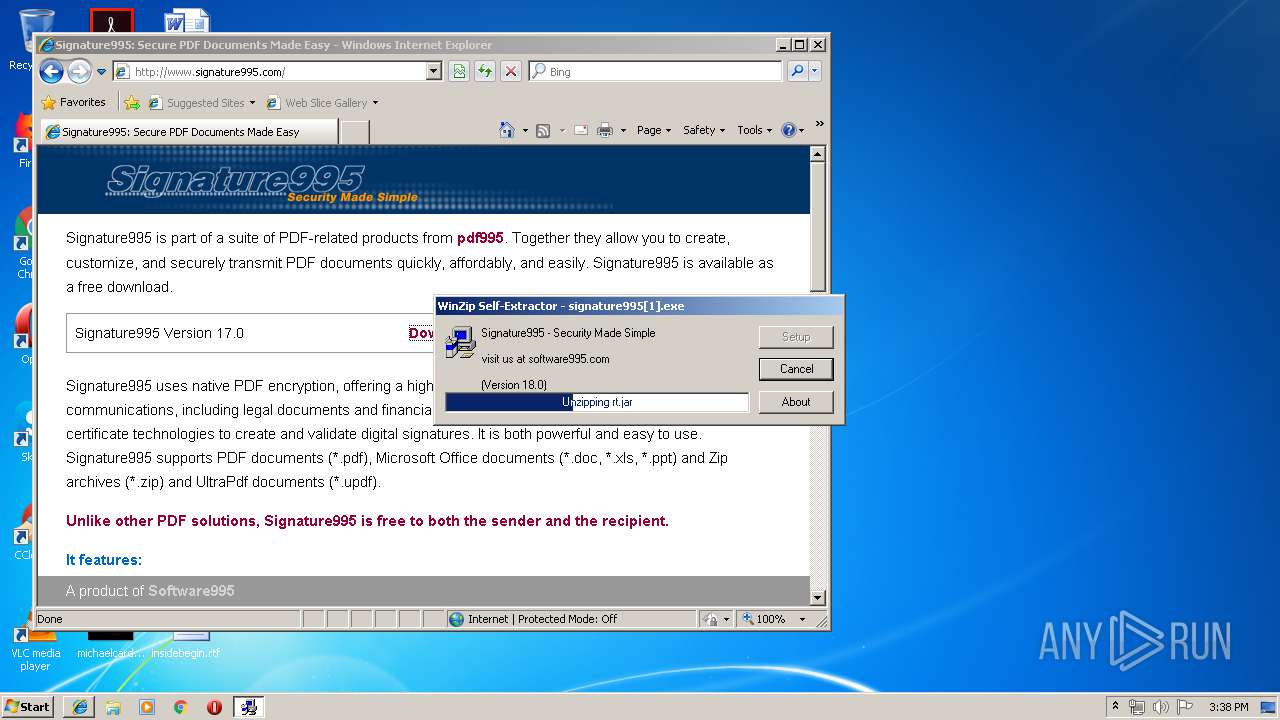Click the page scrollbar up arrow

coord(817,154)
